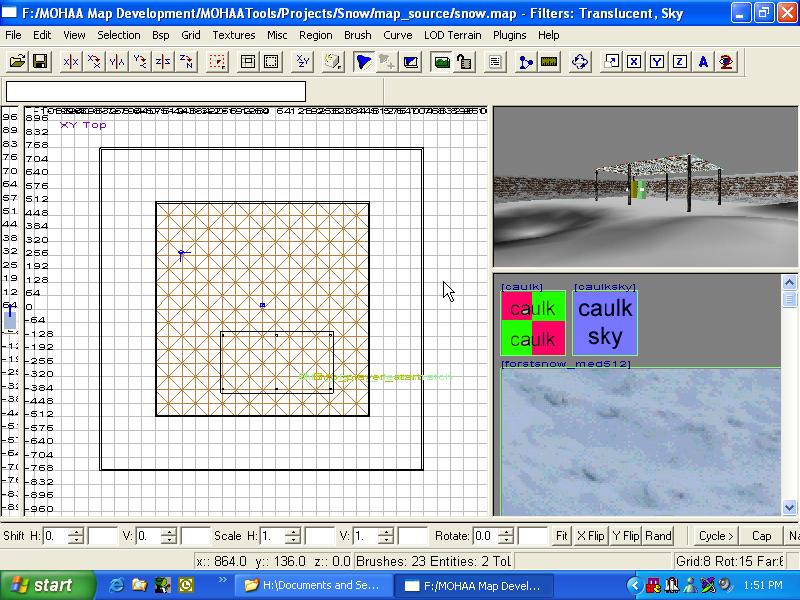This screenshot has width=800, height=600.
Task: Click the red eye toolbar icon
Action: pyautogui.click(x=726, y=62)
